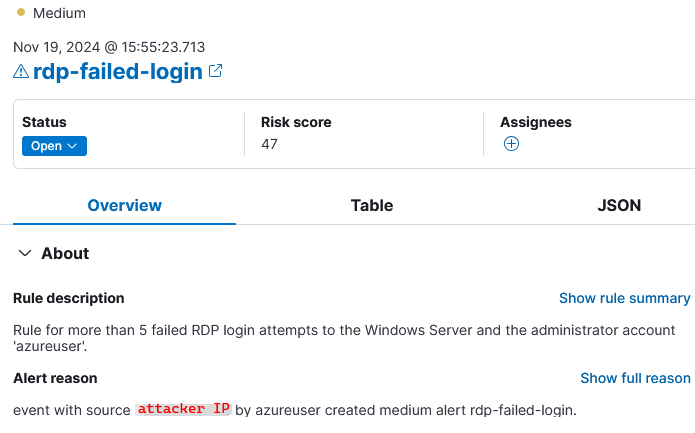The width and height of the screenshot is (695, 433).
Task: Click the Risk score value 47
Action: point(269,144)
